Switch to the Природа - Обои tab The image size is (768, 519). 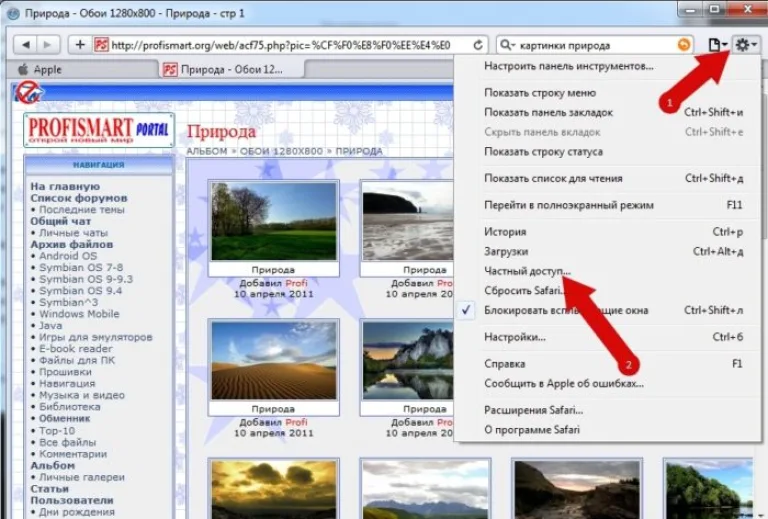[x=232, y=70]
